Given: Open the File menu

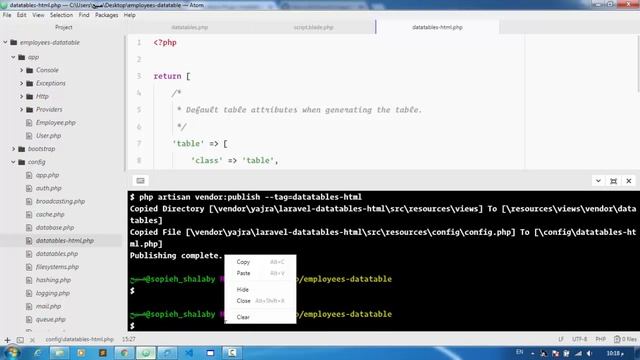Looking at the screenshot, I should [7, 15].
